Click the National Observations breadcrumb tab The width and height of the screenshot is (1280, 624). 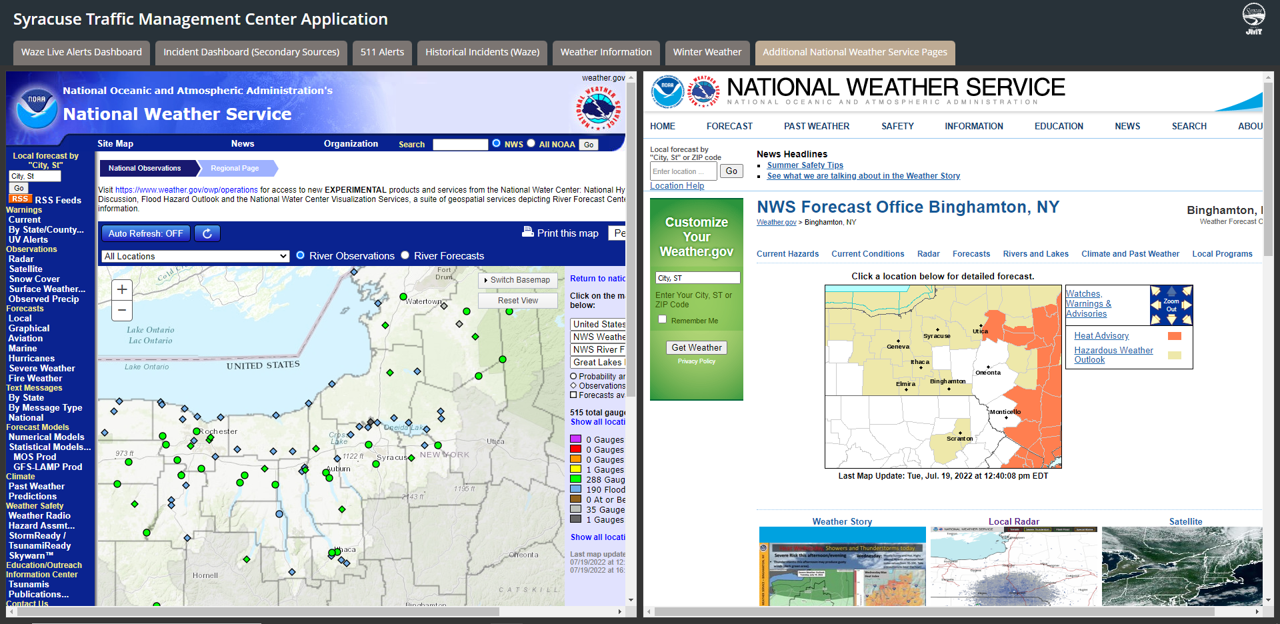coord(146,168)
